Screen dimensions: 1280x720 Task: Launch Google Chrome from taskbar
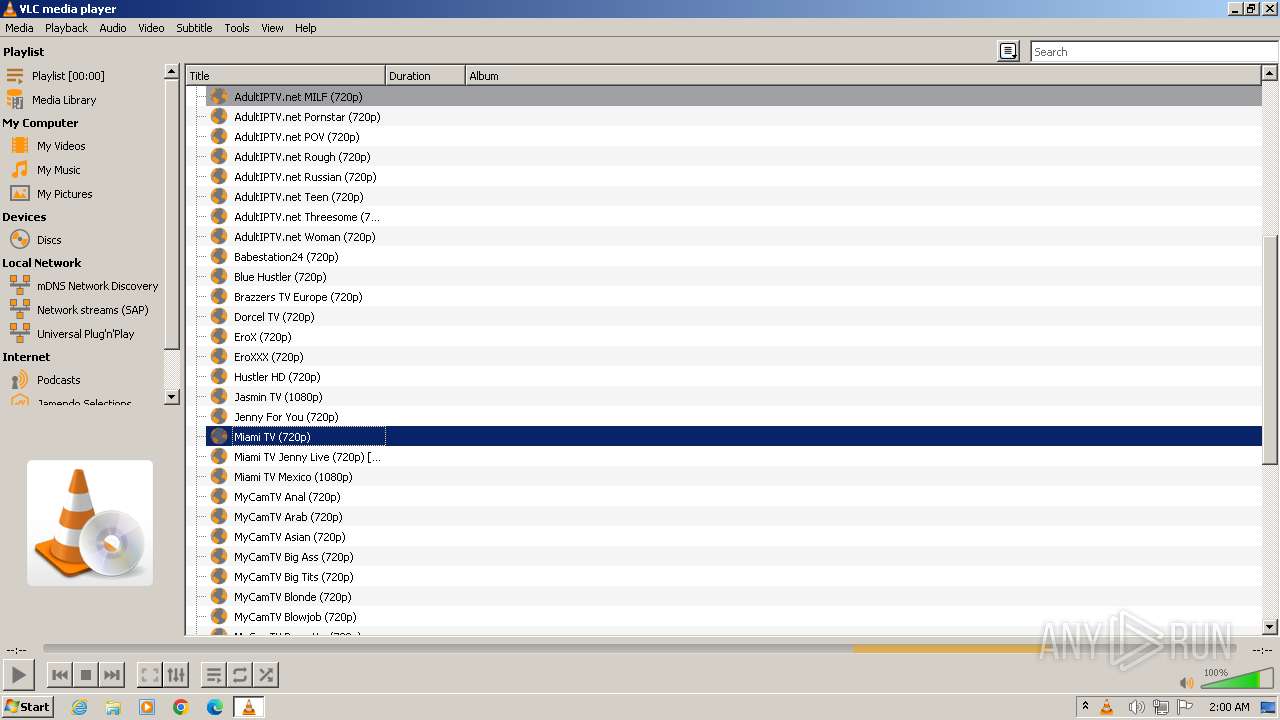[x=181, y=707]
